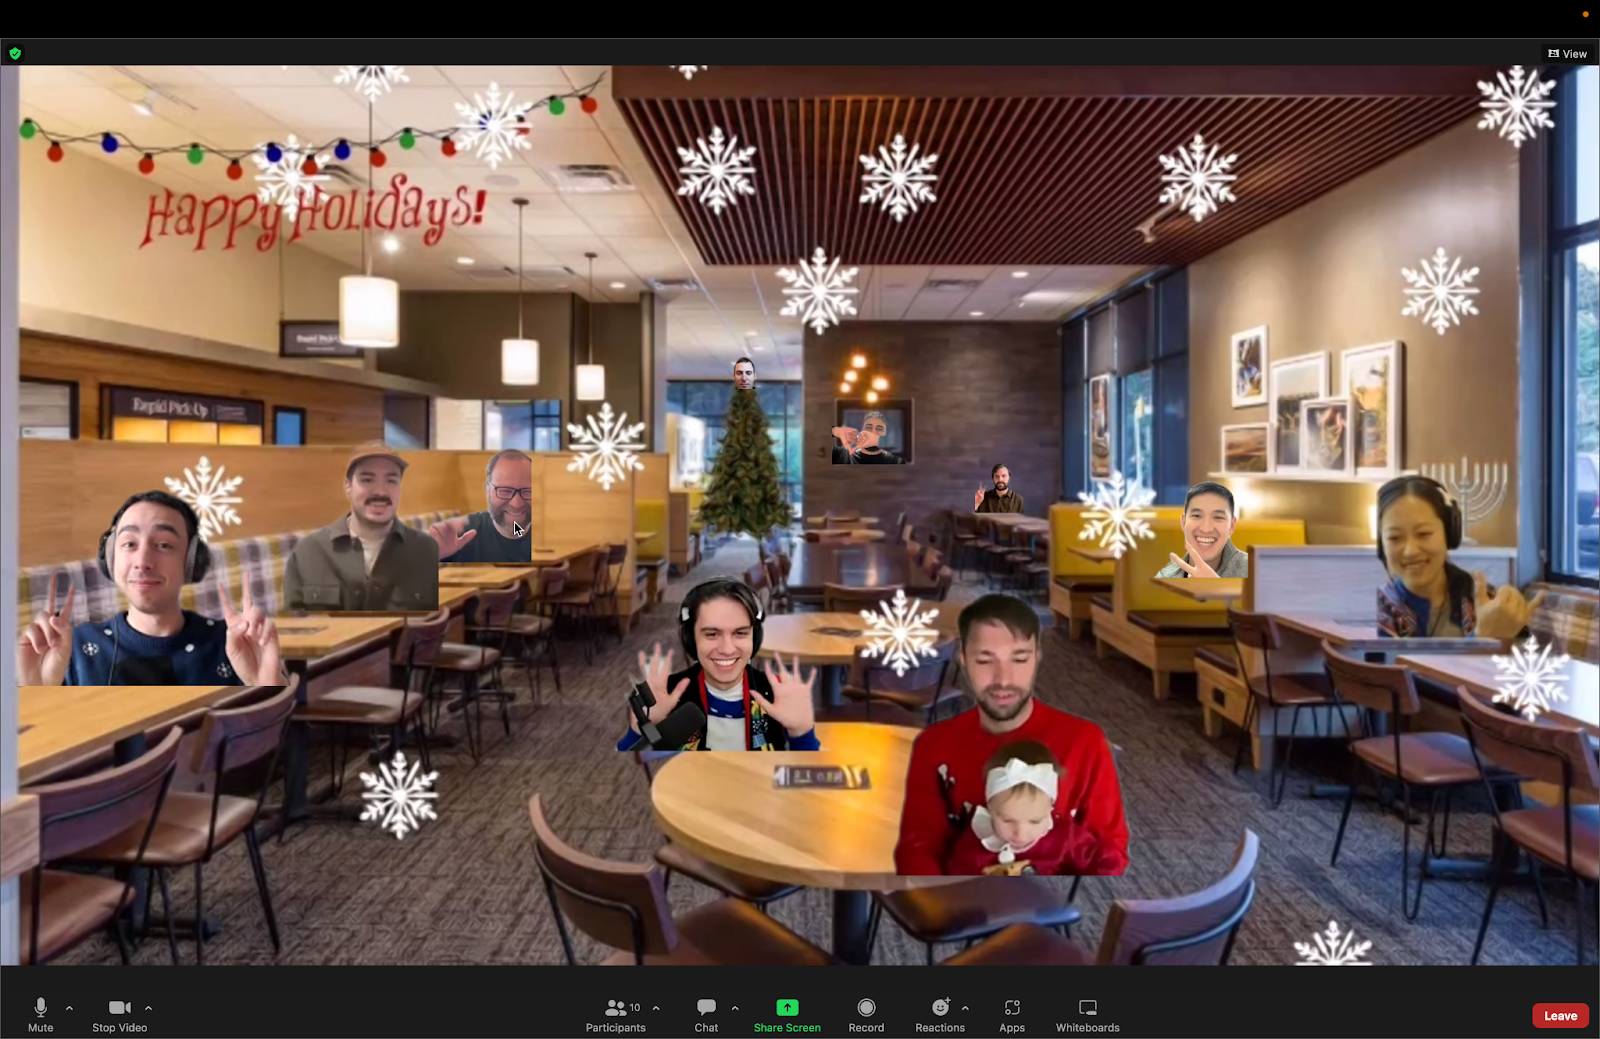Image resolution: width=1600 pixels, height=1039 pixels.
Task: Start sharing with the Share Screen icon
Action: [787, 1007]
